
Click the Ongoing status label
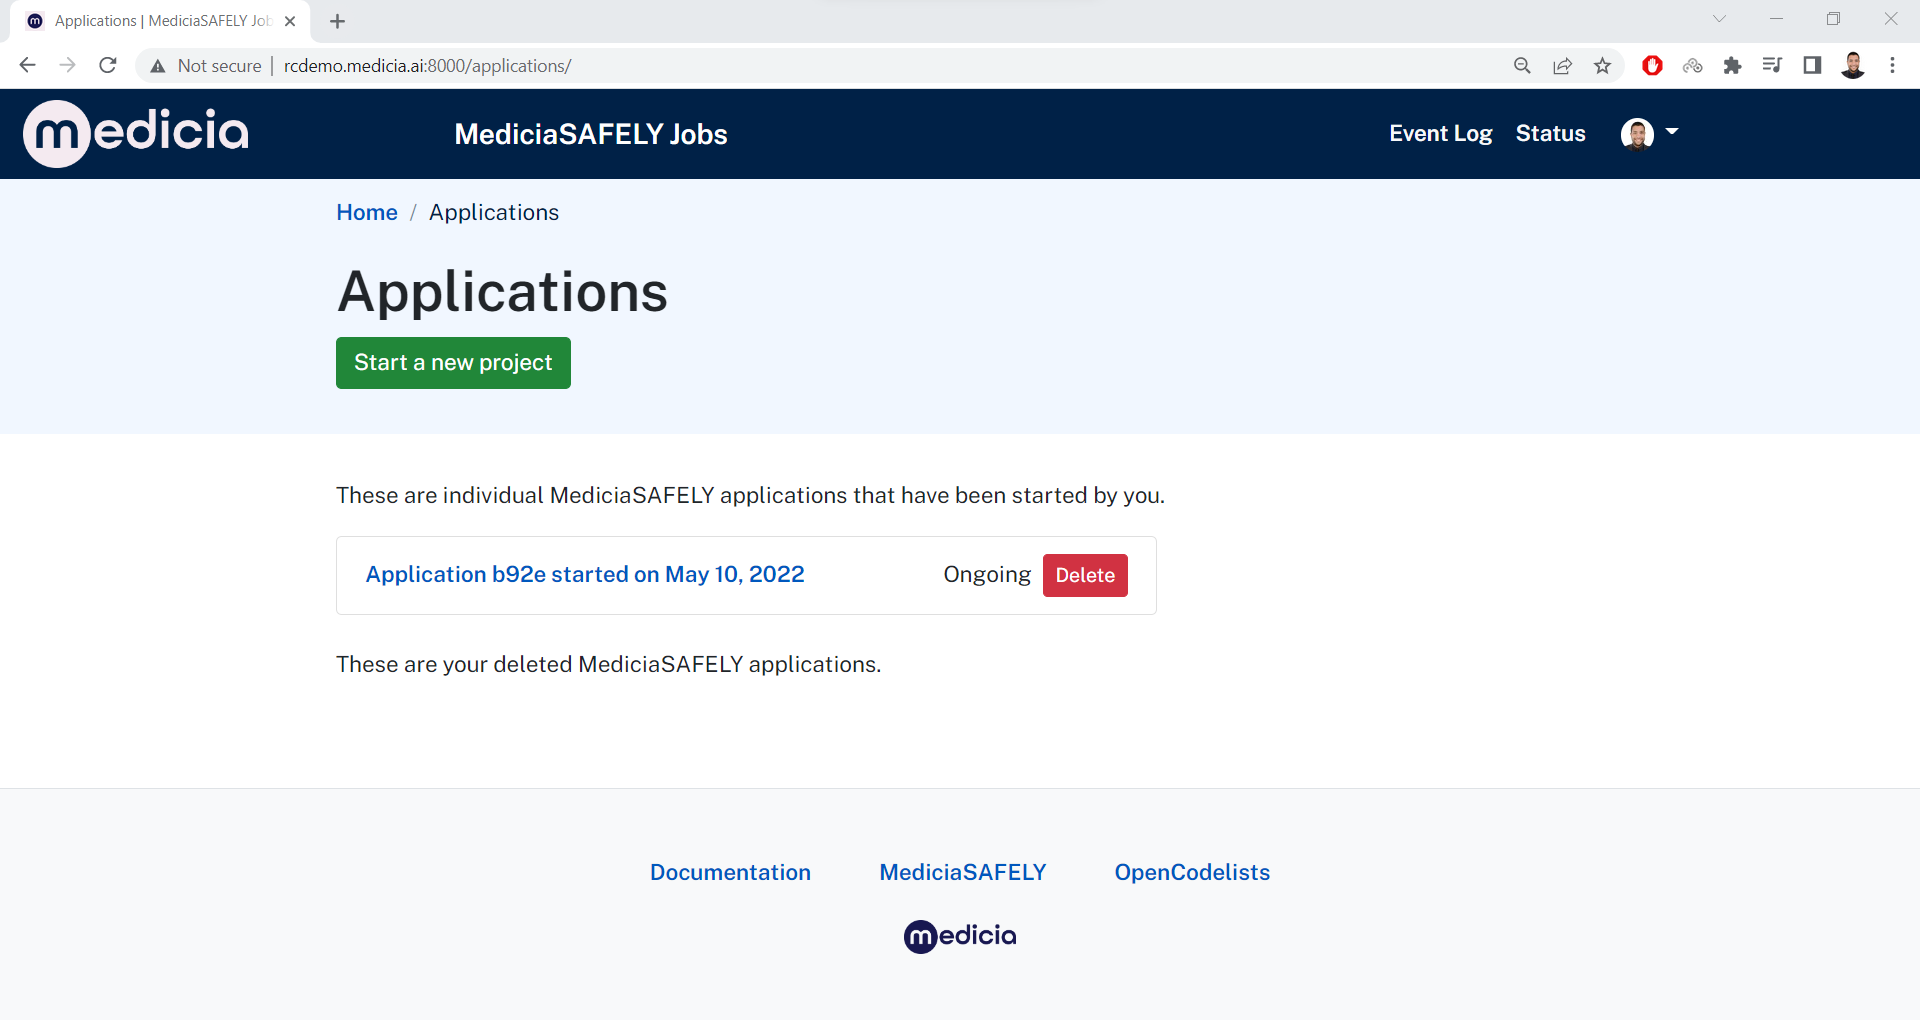tap(987, 574)
